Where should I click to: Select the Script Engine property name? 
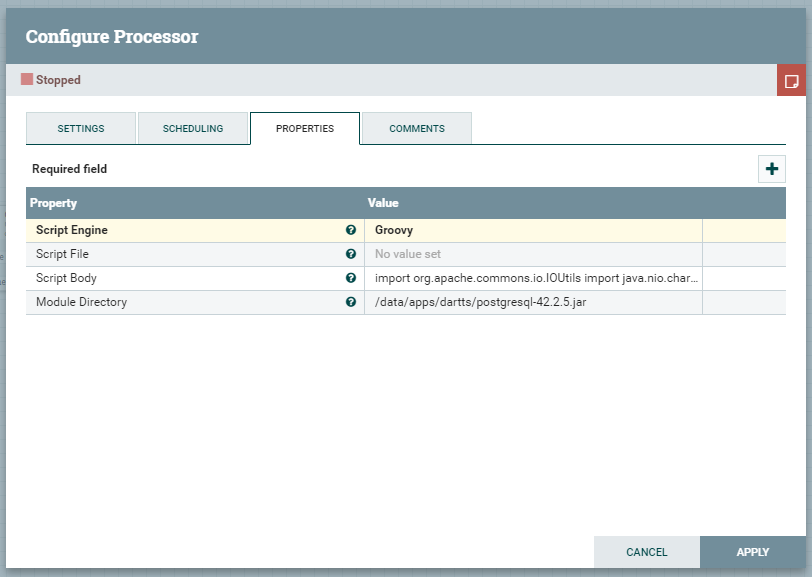click(72, 230)
